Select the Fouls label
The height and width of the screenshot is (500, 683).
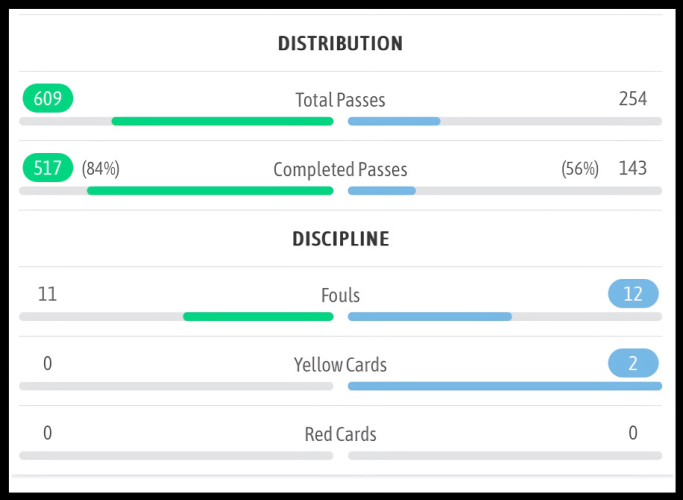coord(340,295)
